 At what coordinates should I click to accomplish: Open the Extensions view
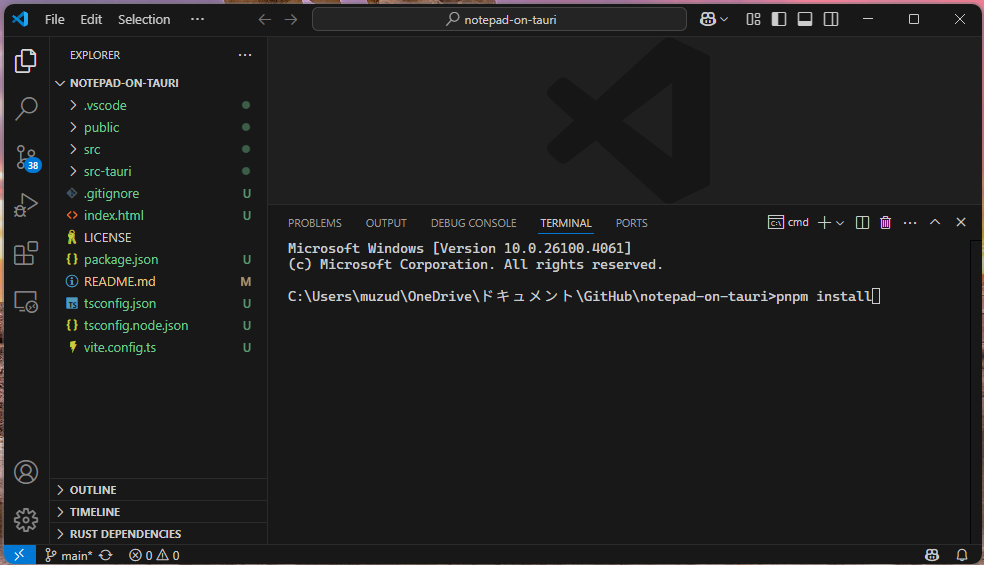(x=26, y=254)
